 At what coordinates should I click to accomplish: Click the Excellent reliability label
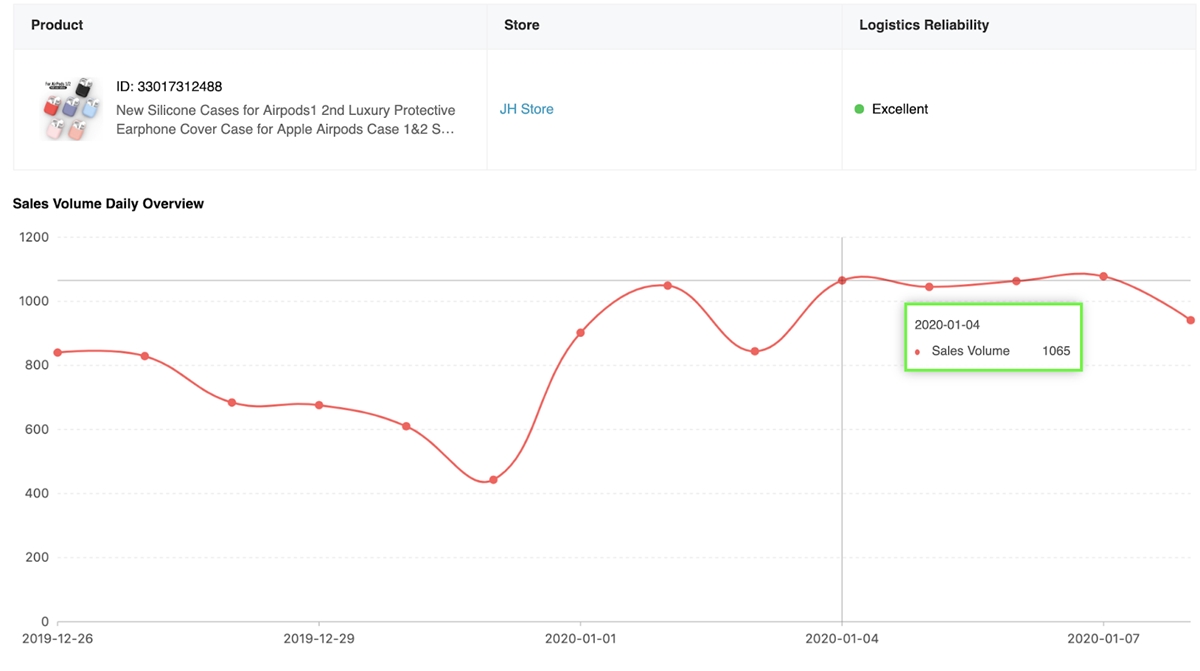coord(900,109)
